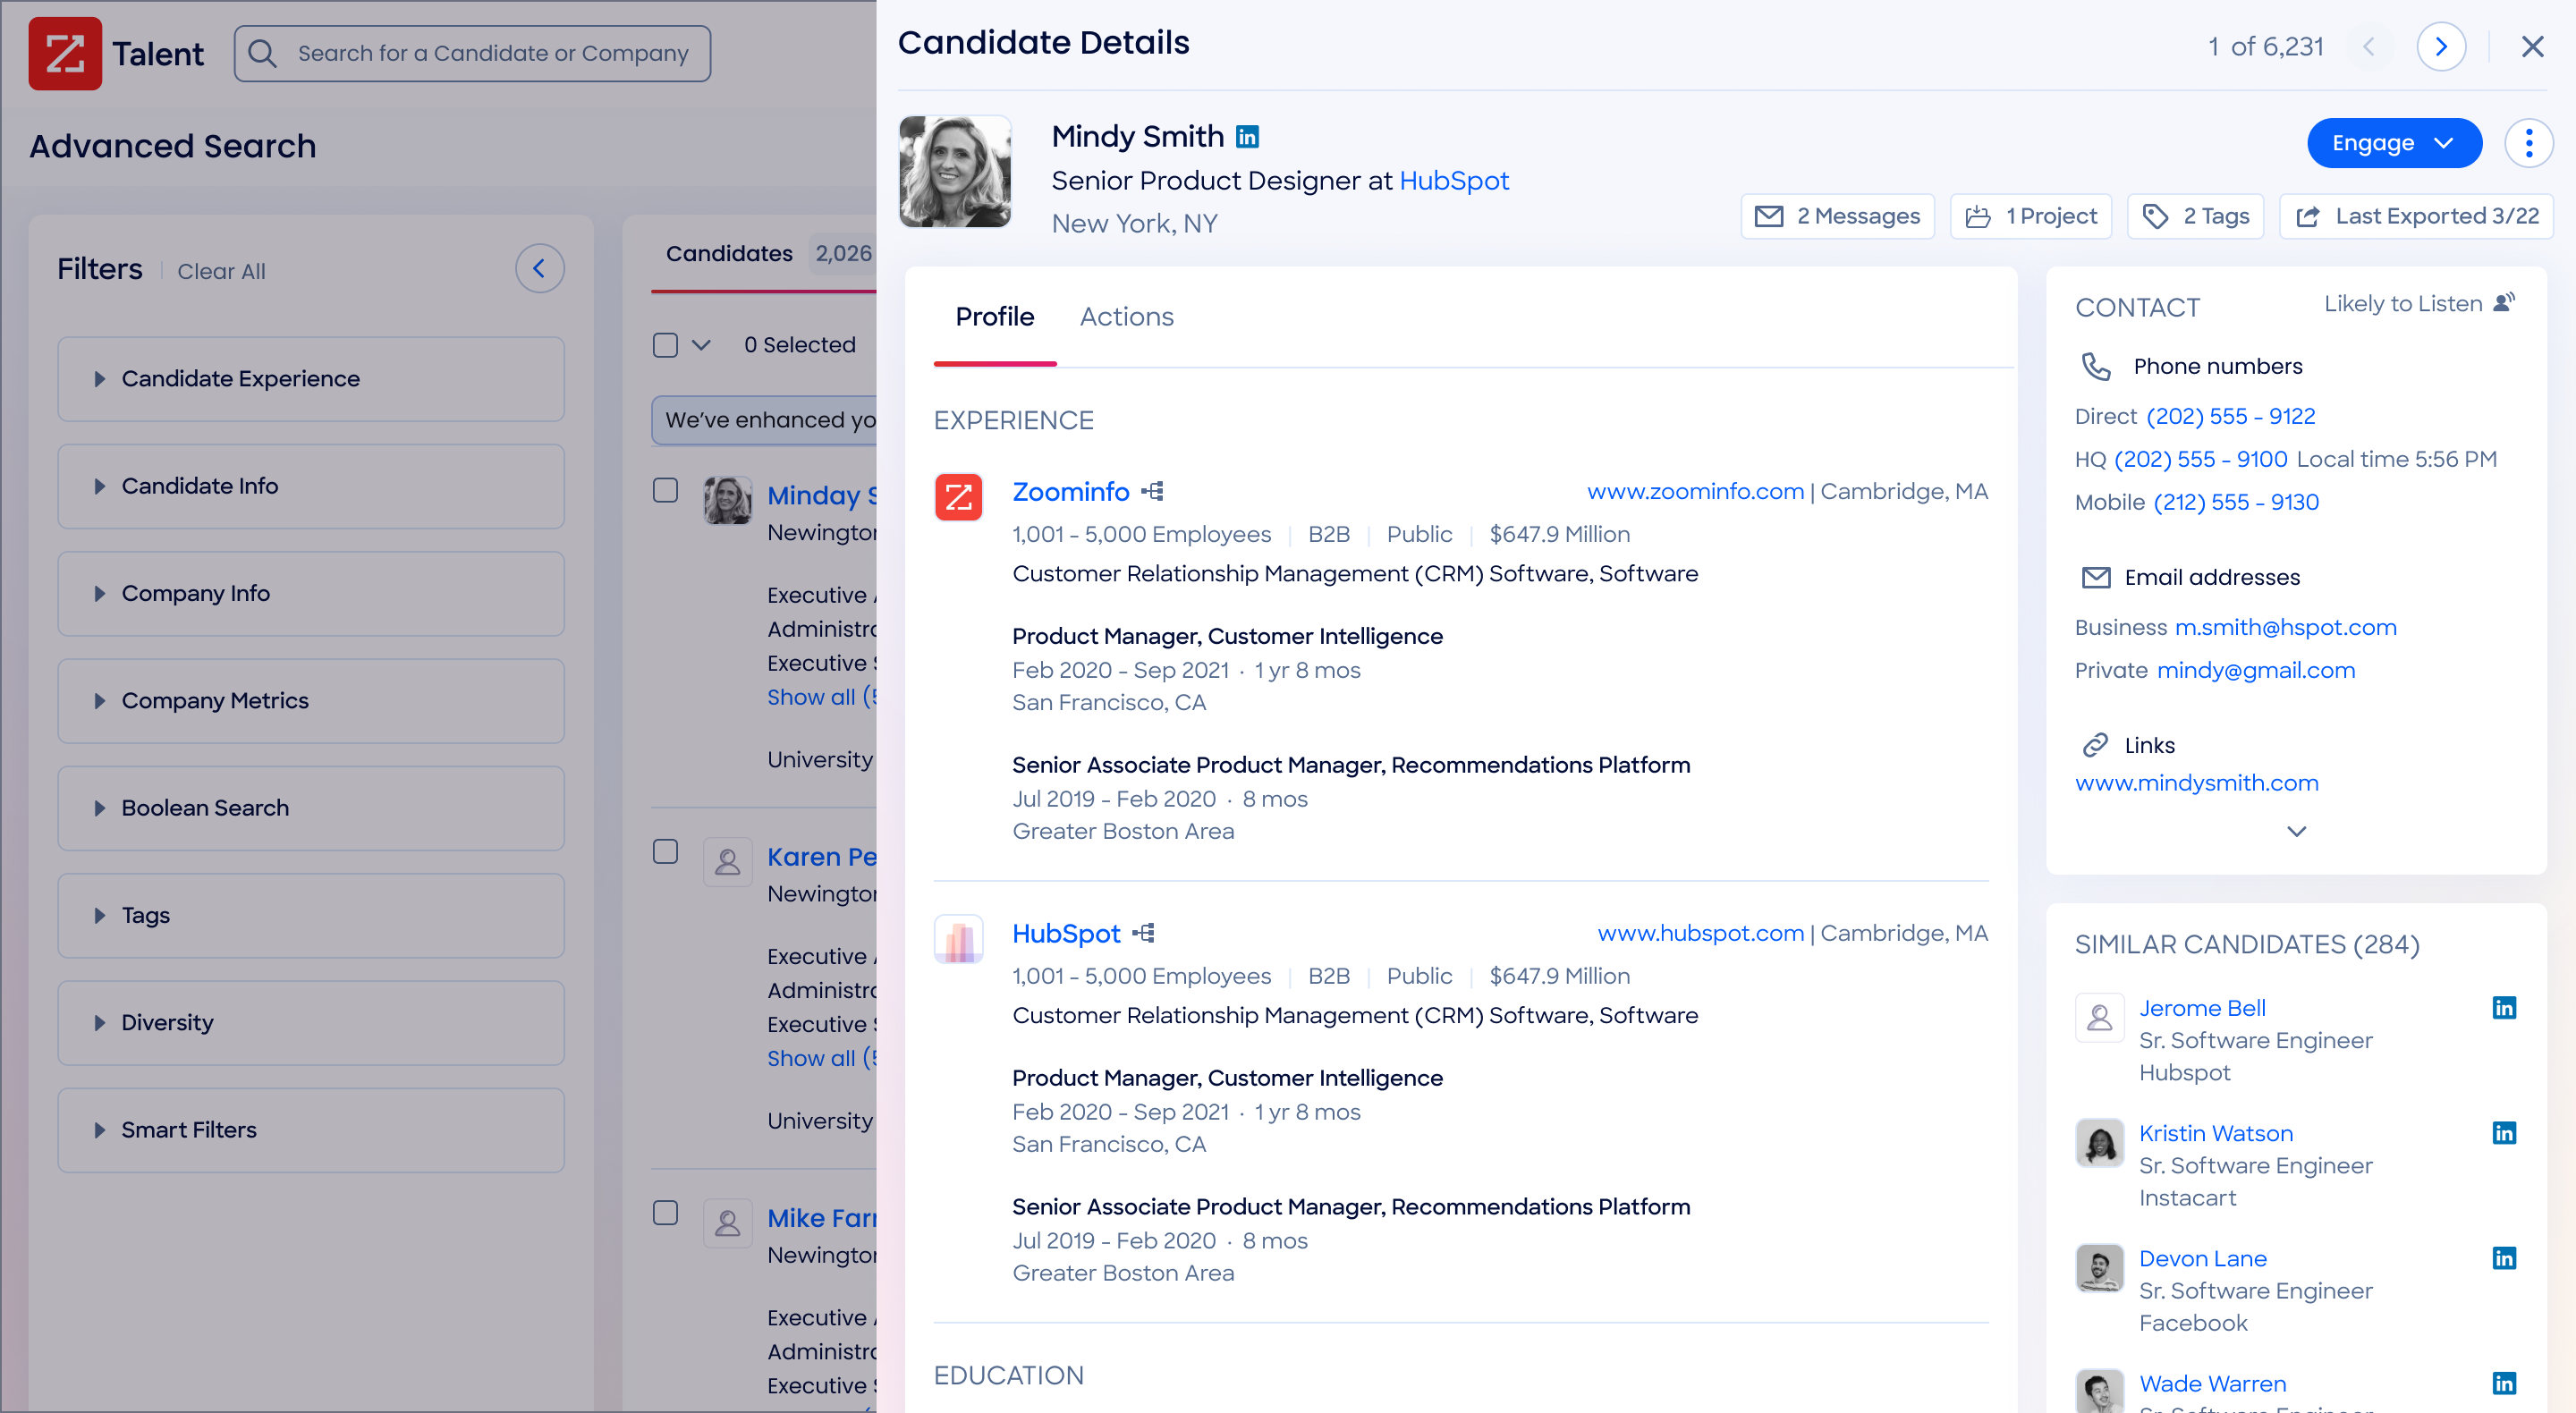Expand more contact details chevron
The width and height of the screenshot is (2576, 1413).
click(2296, 831)
